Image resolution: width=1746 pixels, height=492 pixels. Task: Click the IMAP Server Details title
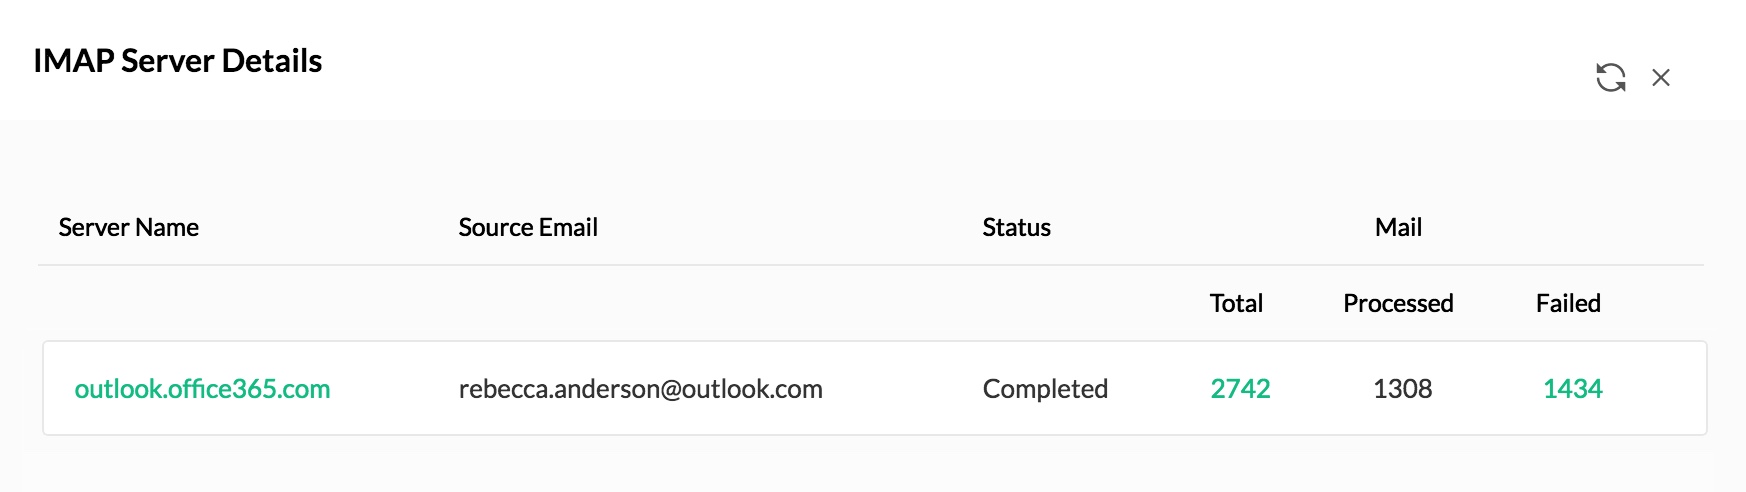pyautogui.click(x=178, y=61)
